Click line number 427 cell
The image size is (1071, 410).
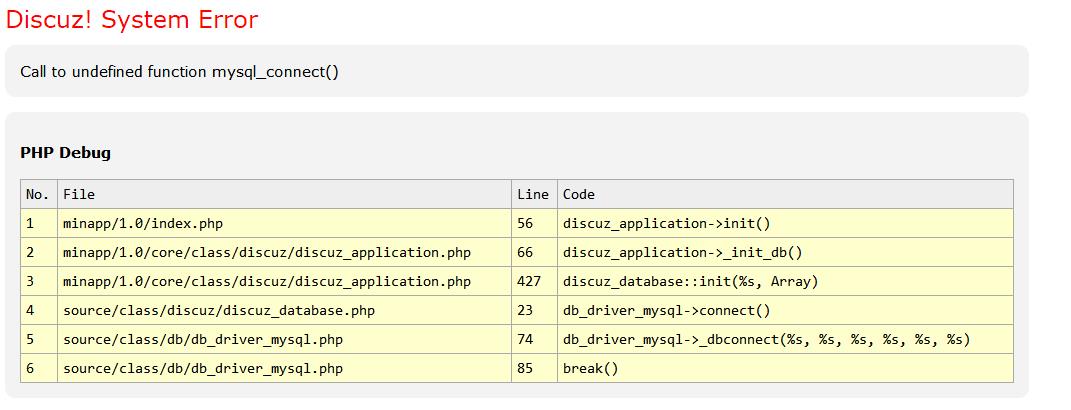(534, 282)
